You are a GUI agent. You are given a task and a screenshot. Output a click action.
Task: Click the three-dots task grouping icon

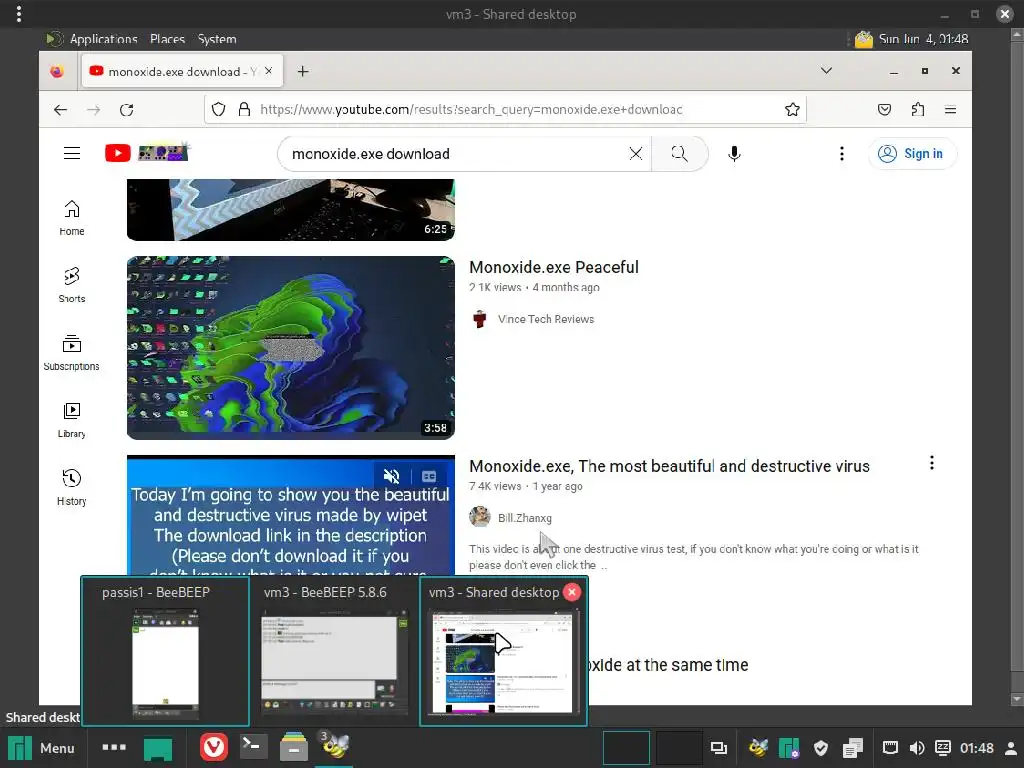114,747
